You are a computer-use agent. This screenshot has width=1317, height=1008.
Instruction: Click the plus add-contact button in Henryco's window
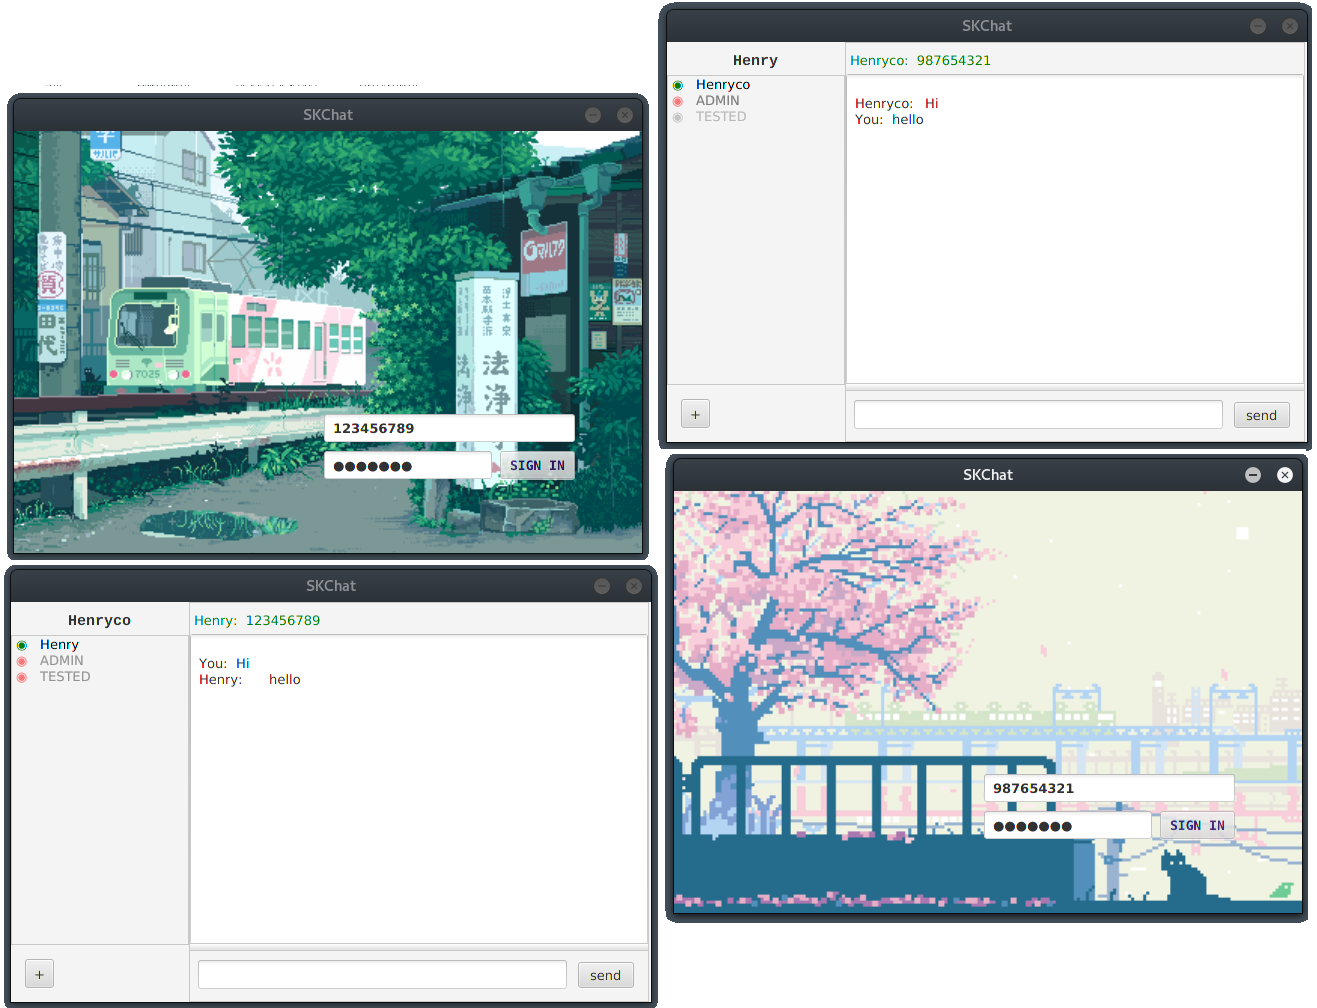(39, 974)
